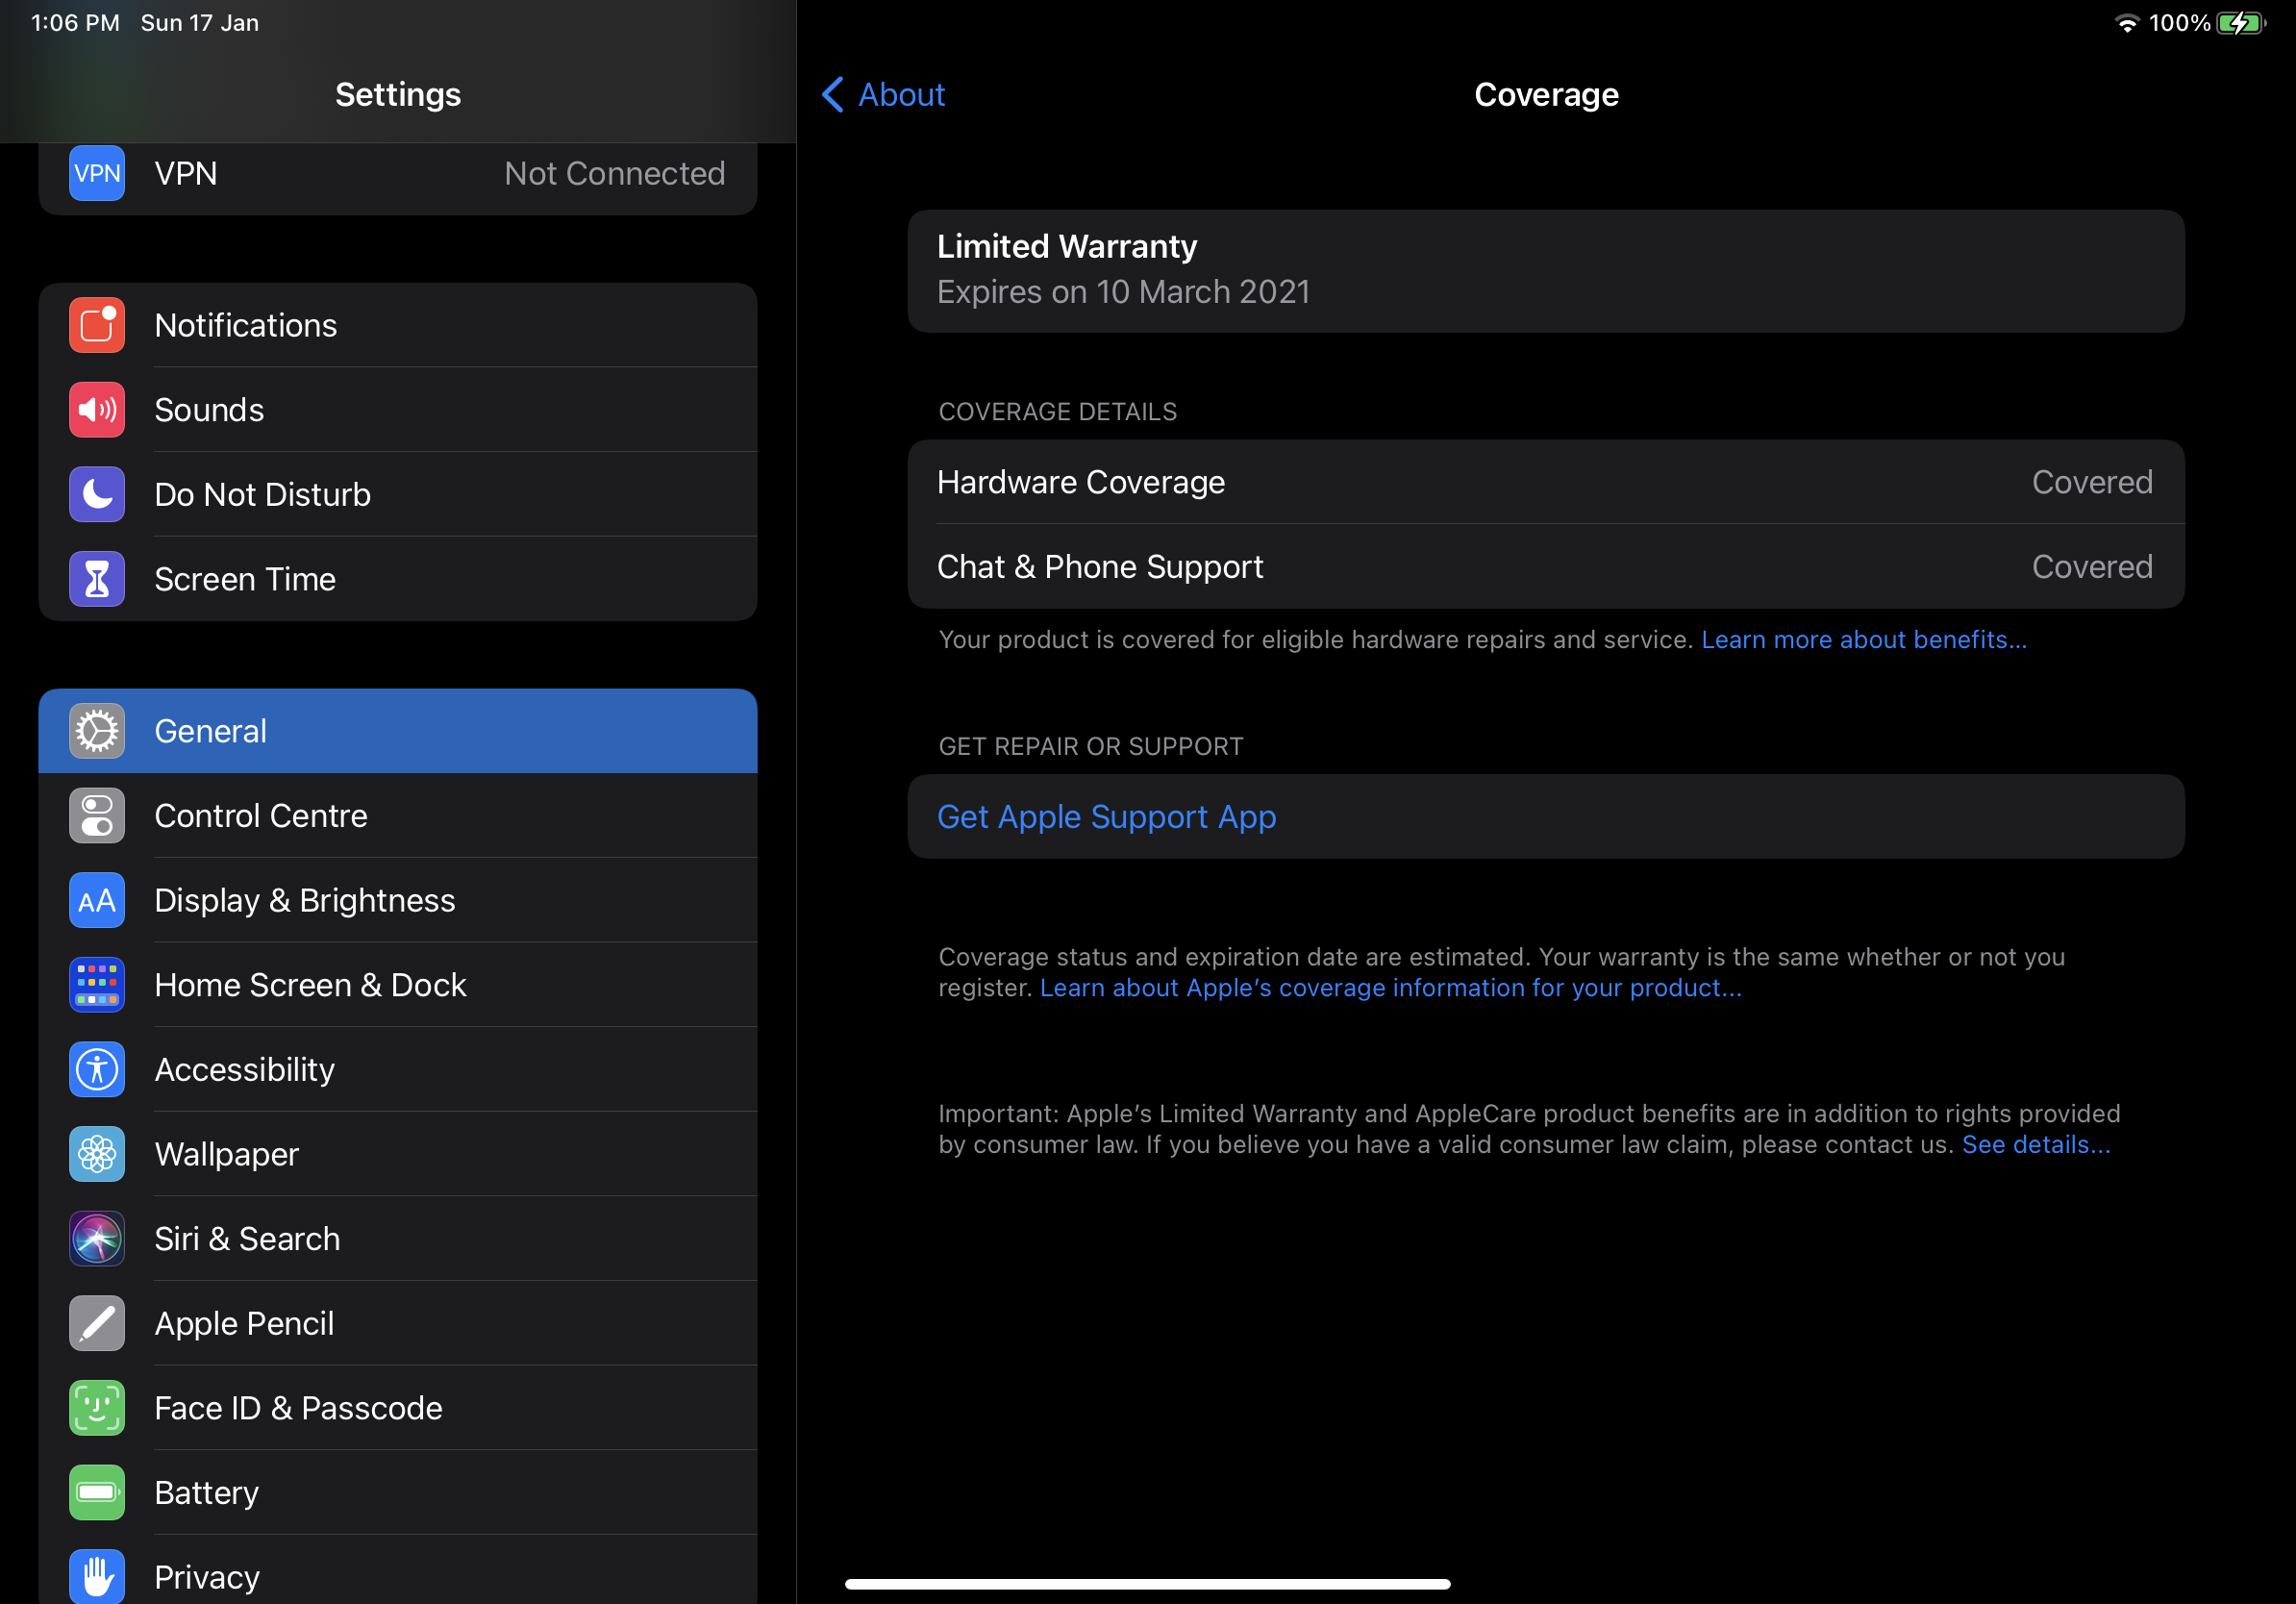
Task: Select General in the sidebar
Action: point(398,731)
